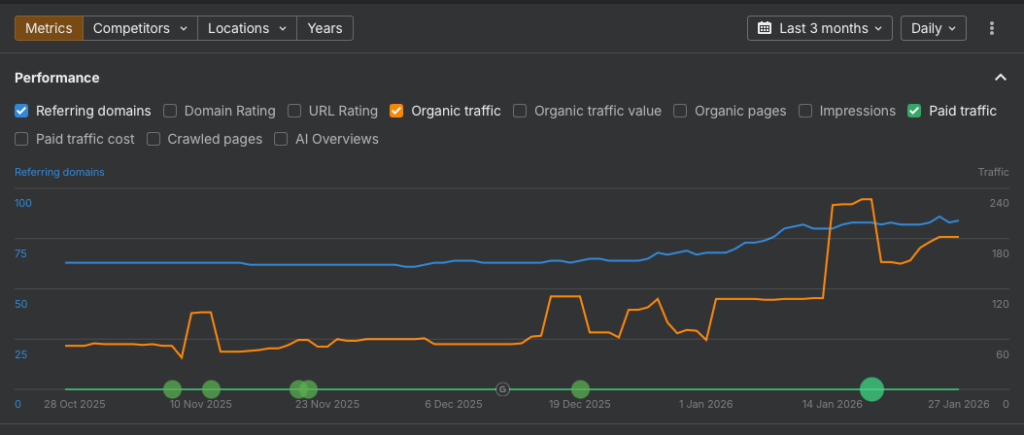Open the Last 3 months dropdown

[819, 28]
